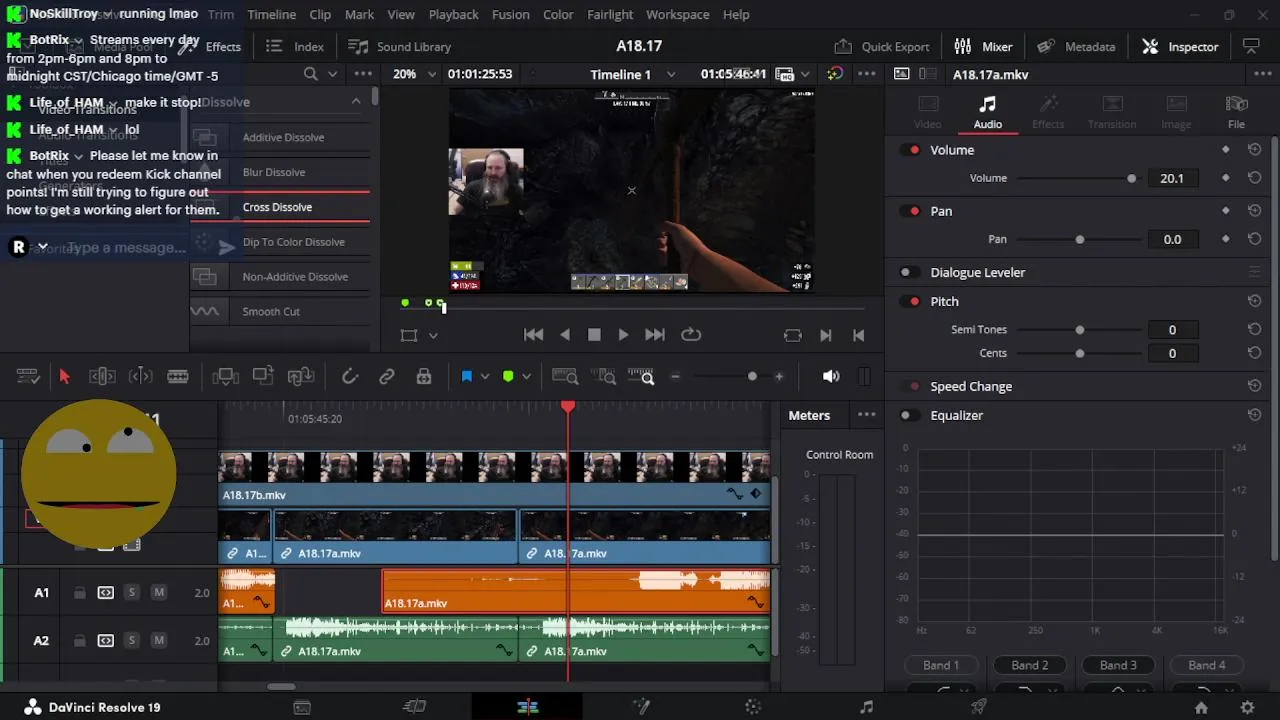The height and width of the screenshot is (720, 1280).
Task: Open the marker color dropdown arrow
Action: pos(526,376)
